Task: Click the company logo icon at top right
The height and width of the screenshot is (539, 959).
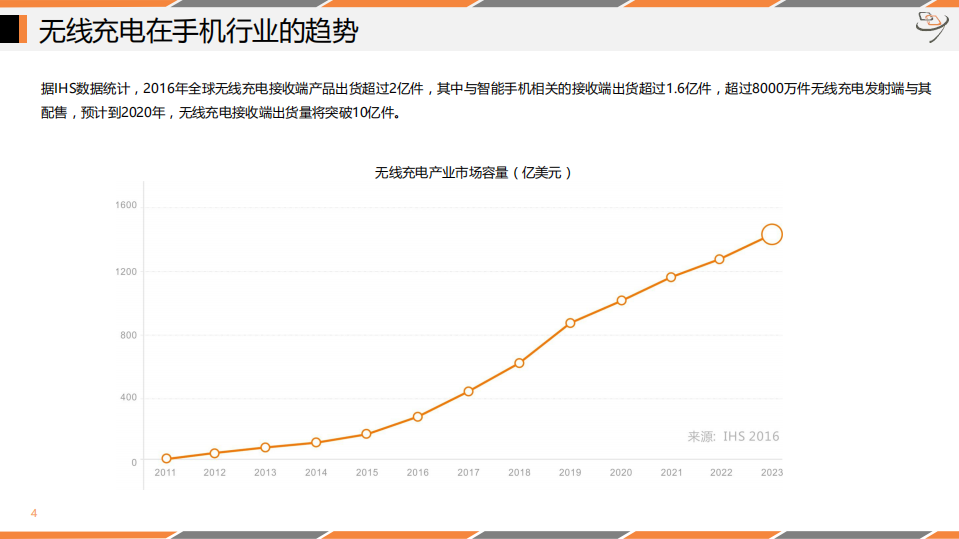Action: tap(932, 26)
